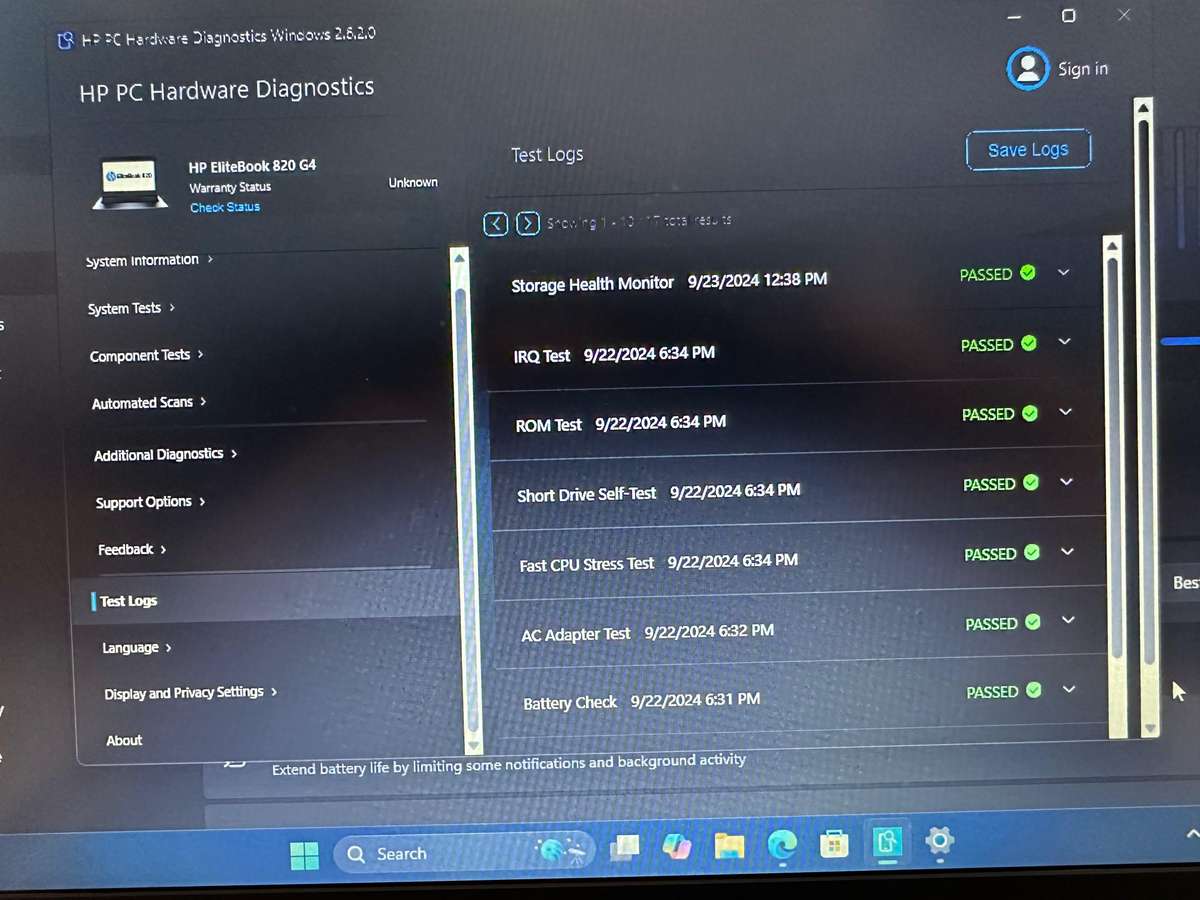Open File Explorer from the taskbar
The height and width of the screenshot is (900, 1200).
click(x=729, y=847)
